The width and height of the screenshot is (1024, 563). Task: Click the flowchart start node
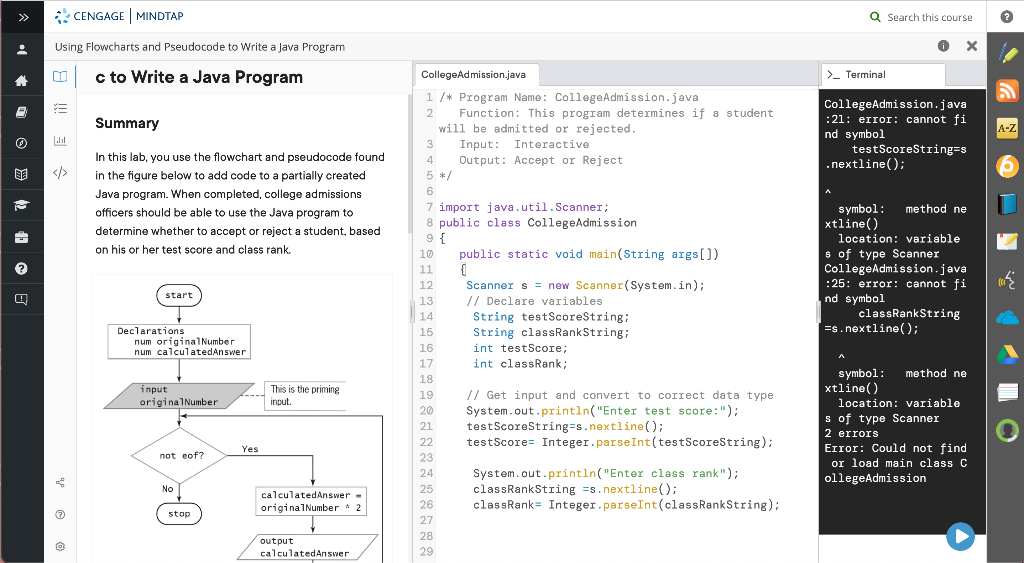[179, 295]
